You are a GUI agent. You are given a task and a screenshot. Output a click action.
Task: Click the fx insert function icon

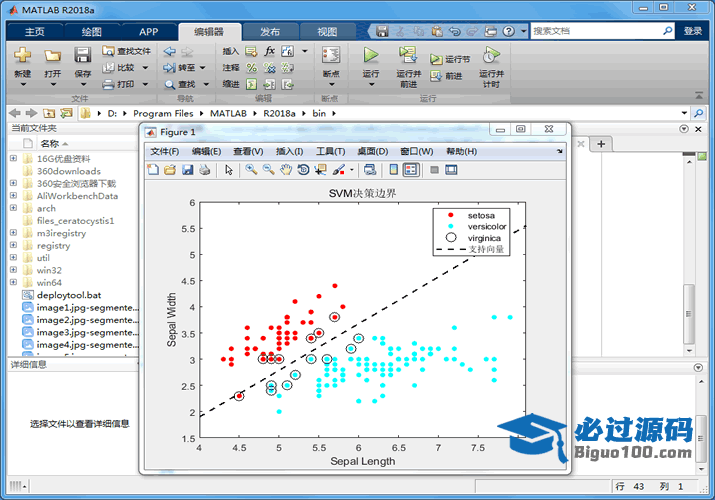coord(269,51)
